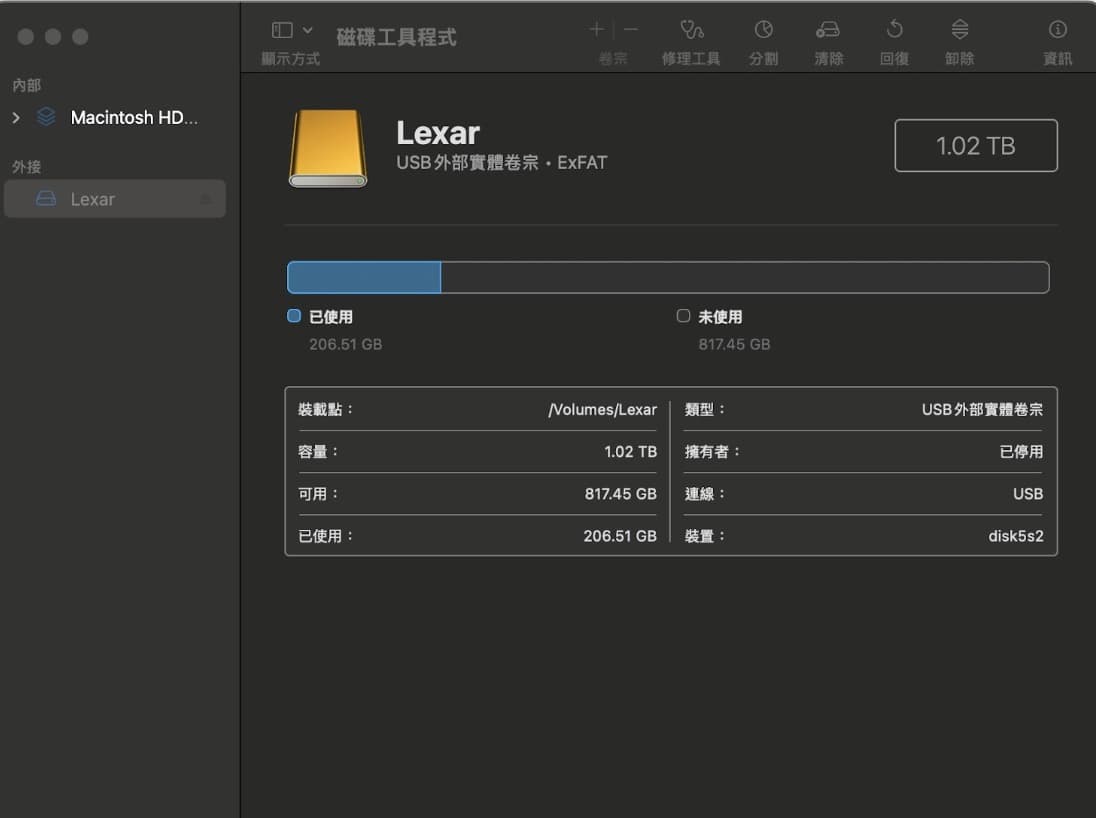
Task: Click the 裝載點 label in the table
Action: (x=326, y=410)
